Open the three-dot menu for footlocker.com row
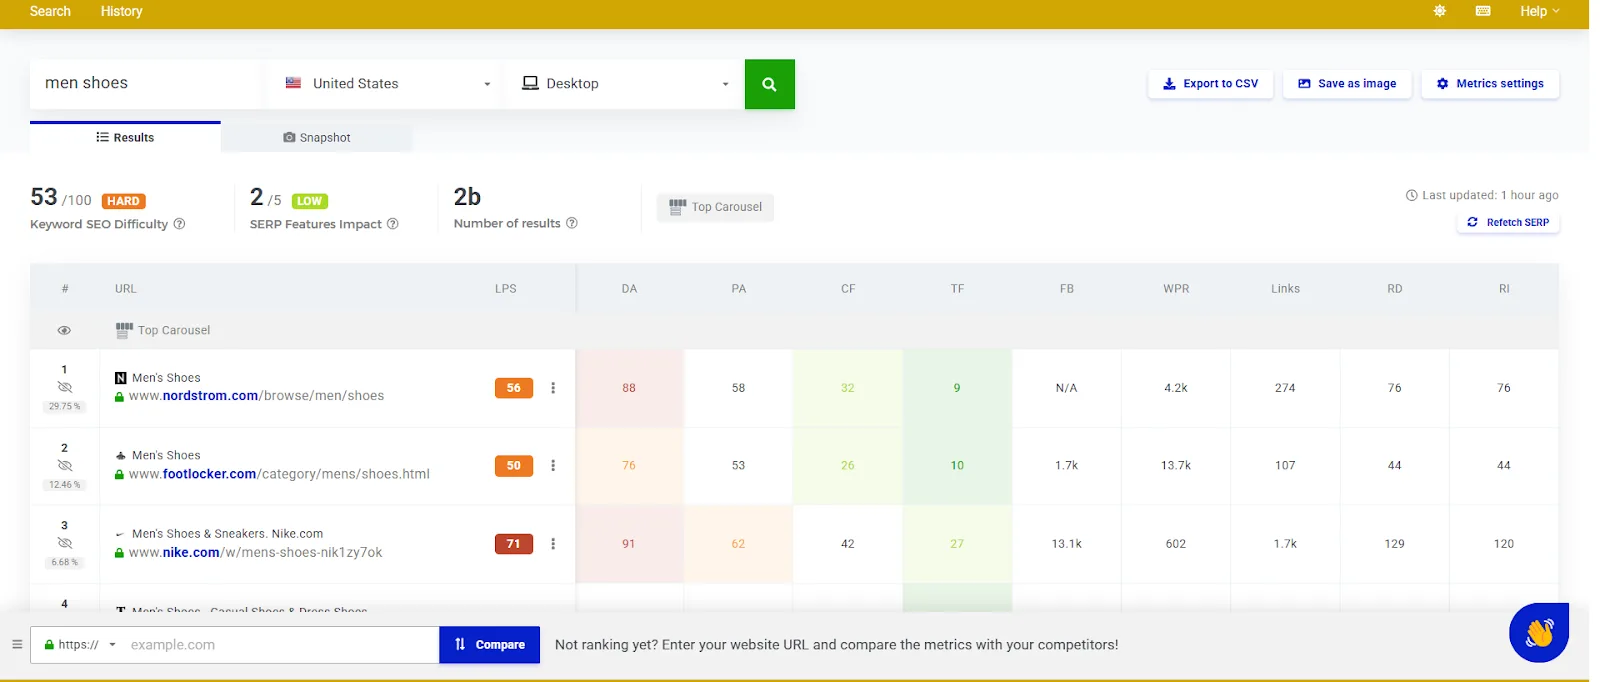Viewport: 1600px width, 682px height. pos(553,466)
